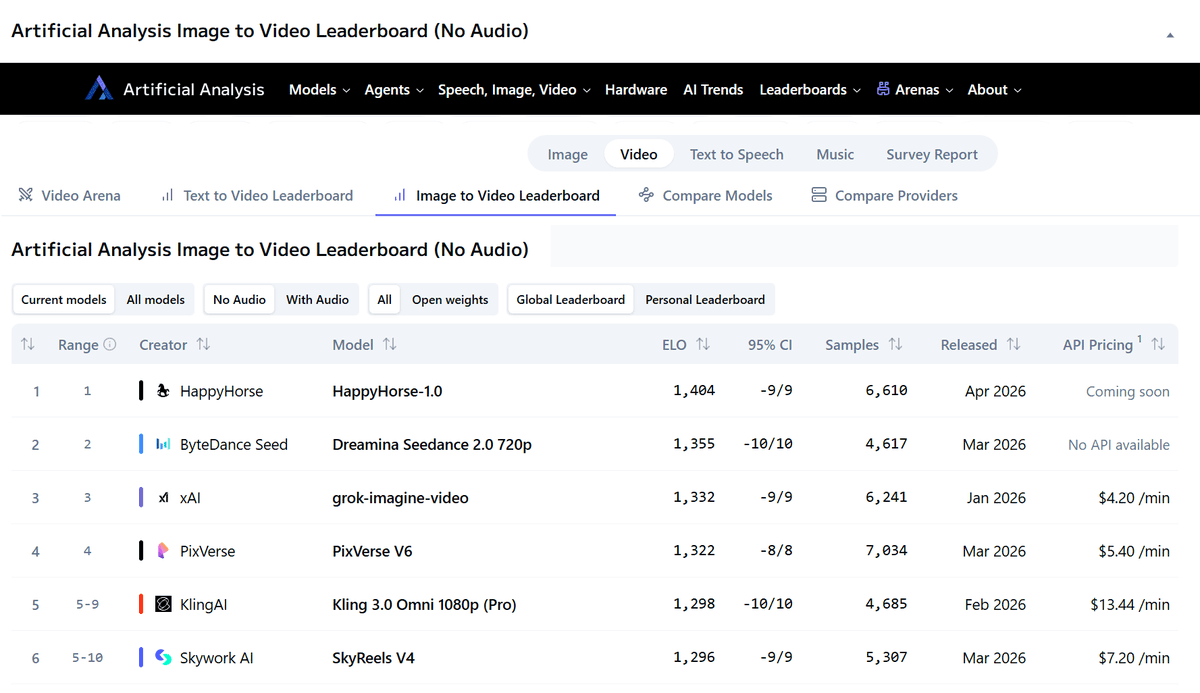The width and height of the screenshot is (1200, 693).
Task: Open the Arenas controller icon menu
Action: click(x=883, y=89)
